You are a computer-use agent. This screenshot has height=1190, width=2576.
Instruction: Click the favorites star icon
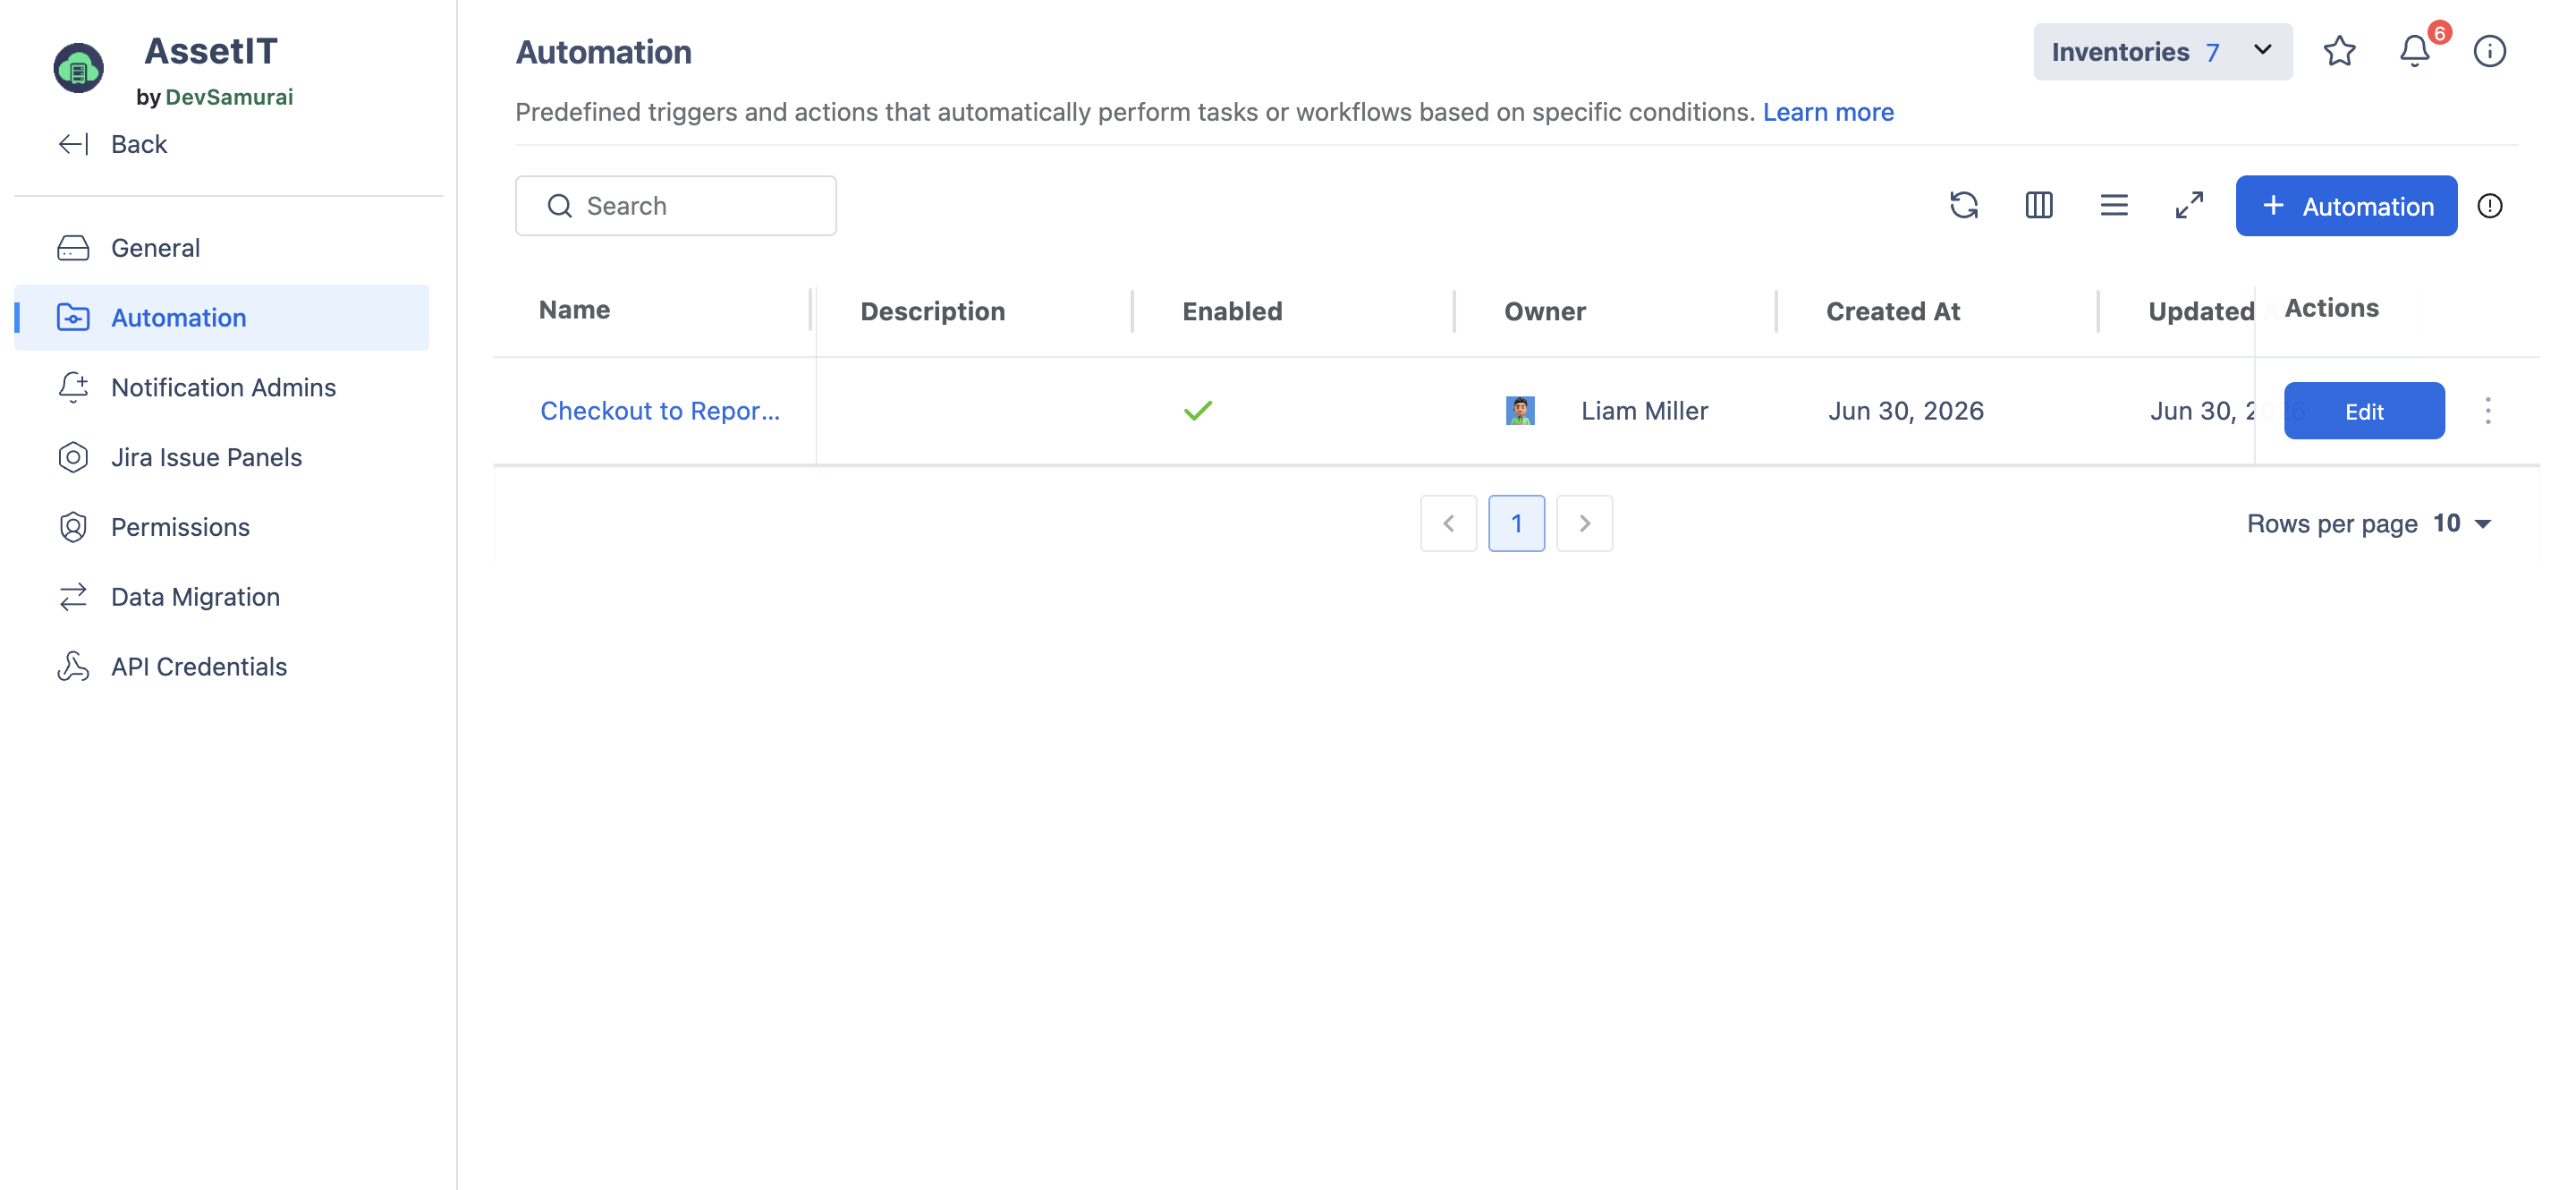(x=2339, y=51)
